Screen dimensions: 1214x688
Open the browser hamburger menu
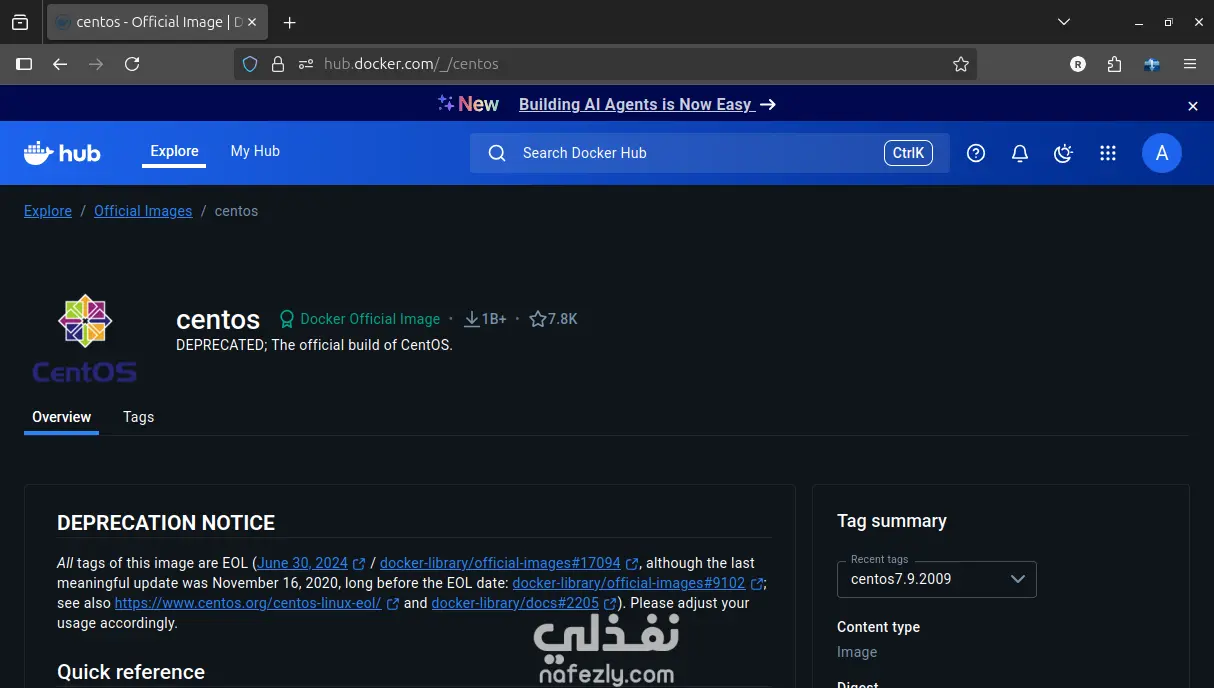pos(1190,64)
